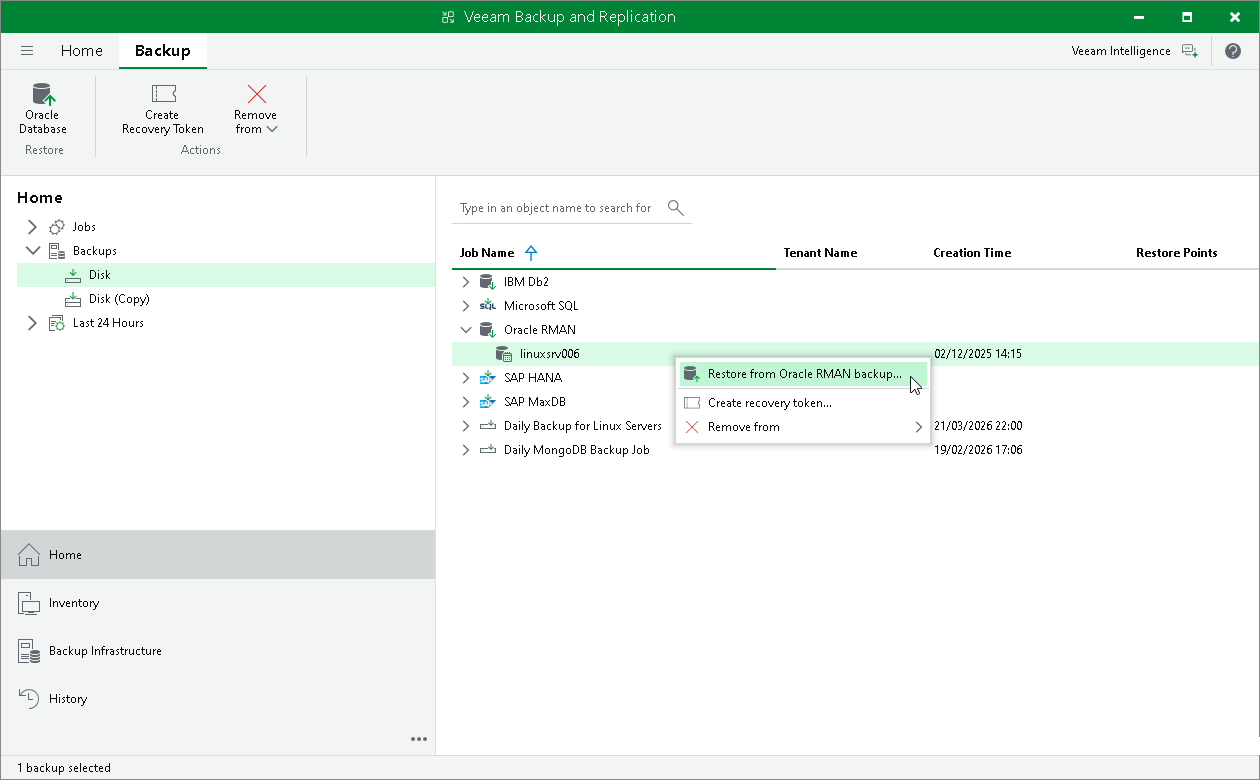Screen dimensions: 1260x780
Task: Click the SAP HANA icon
Action: point(488,378)
